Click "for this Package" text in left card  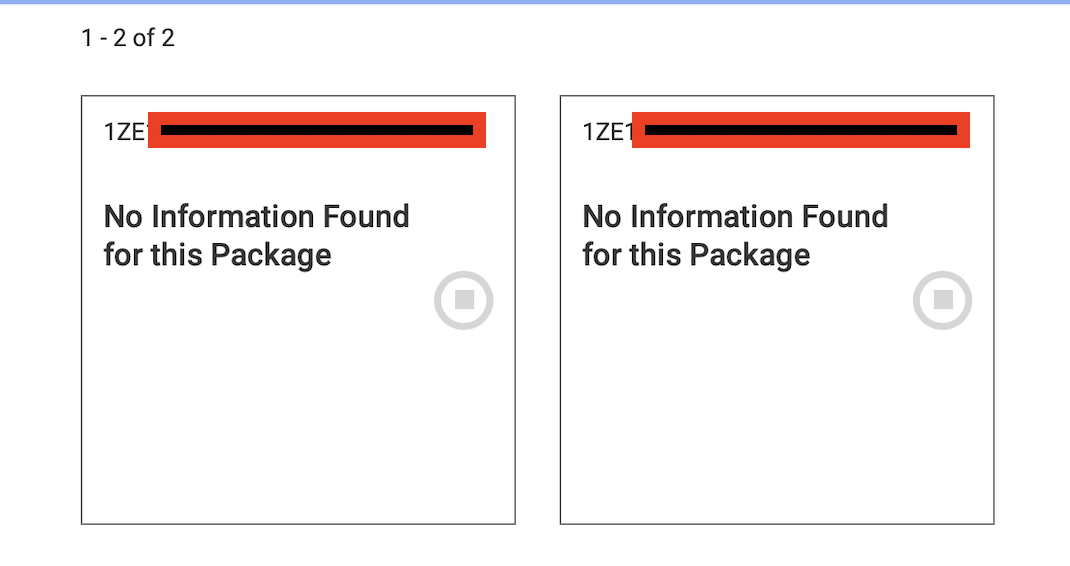pos(217,255)
